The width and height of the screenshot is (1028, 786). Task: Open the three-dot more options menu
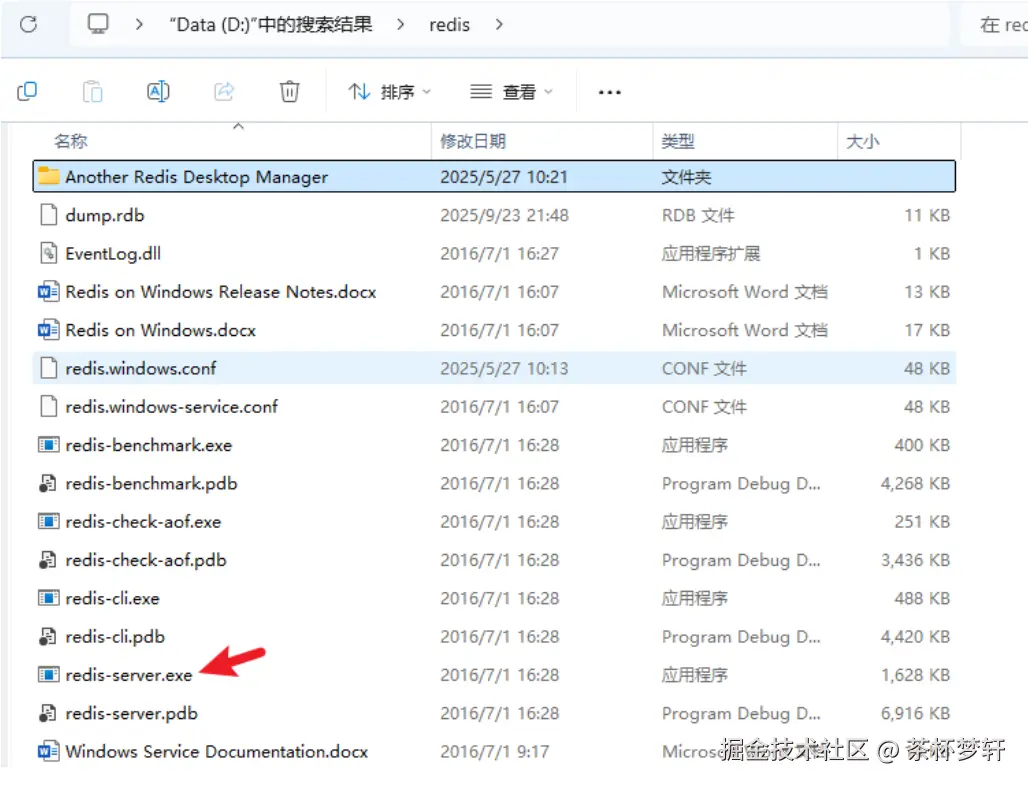click(x=610, y=92)
